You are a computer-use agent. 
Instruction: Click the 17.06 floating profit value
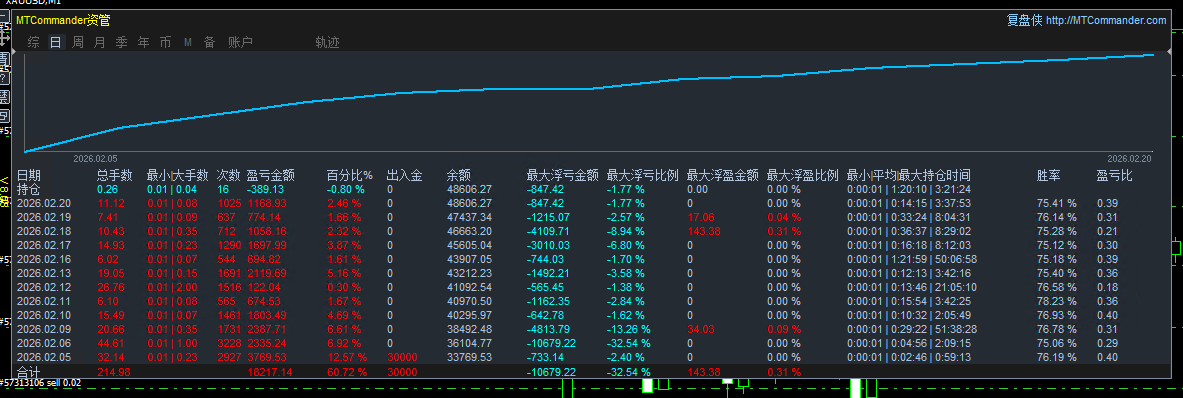(701, 217)
